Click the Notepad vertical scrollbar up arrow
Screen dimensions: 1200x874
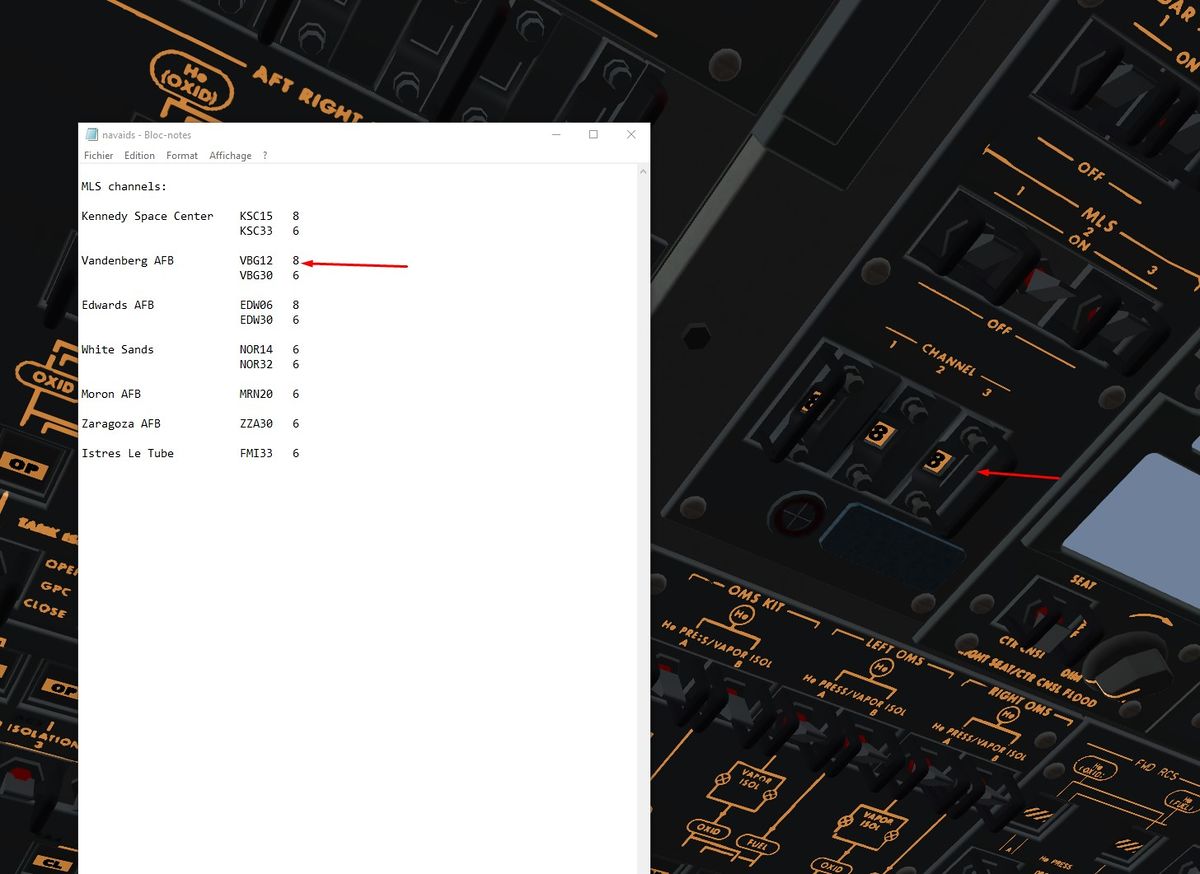[643, 173]
